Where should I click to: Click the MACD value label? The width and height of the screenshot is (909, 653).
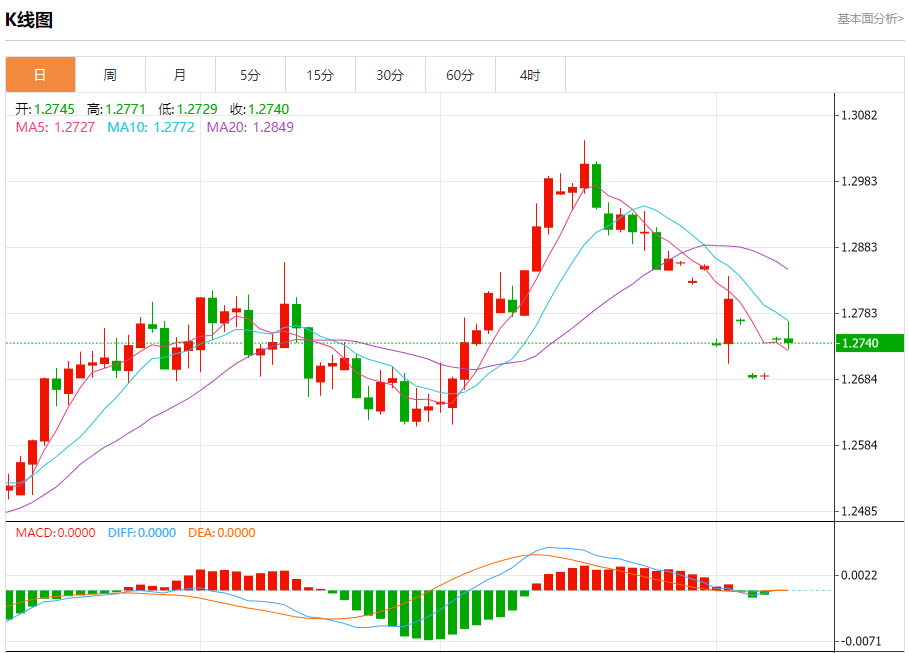point(56,532)
